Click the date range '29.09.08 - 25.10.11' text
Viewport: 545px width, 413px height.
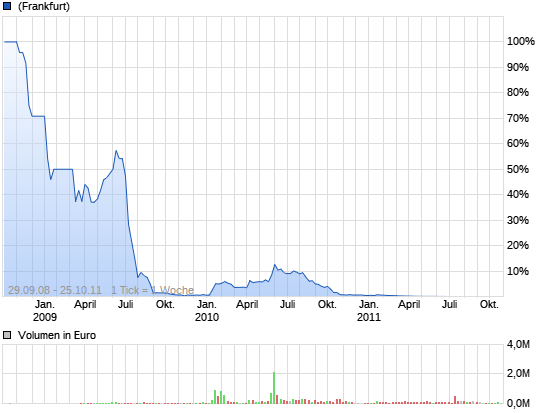[55, 290]
